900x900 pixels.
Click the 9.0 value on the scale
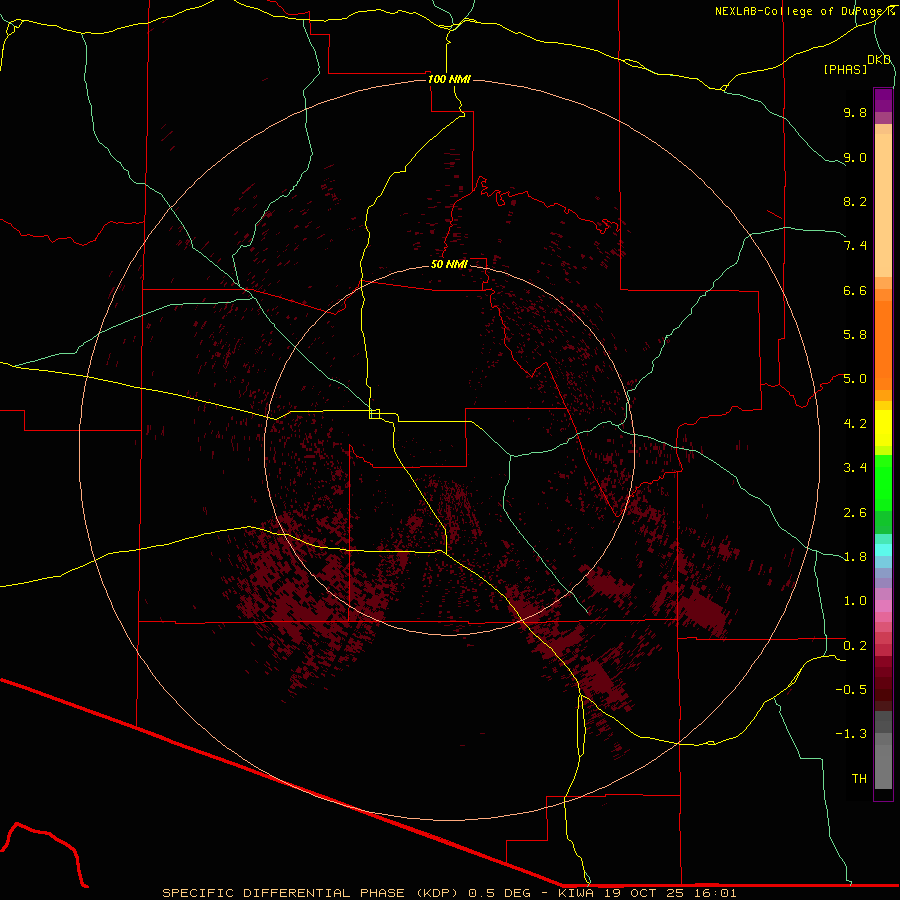[x=855, y=157]
